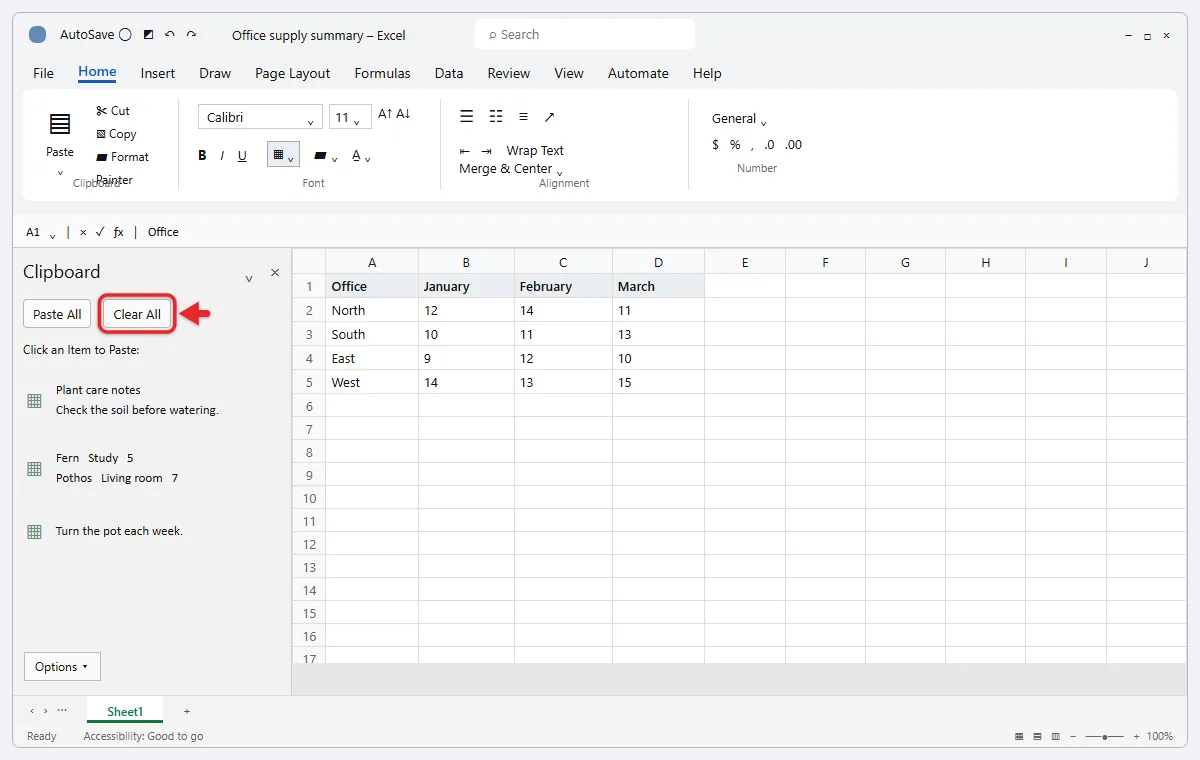This screenshot has width=1200, height=760.
Task: Apply underline formatting
Action: (x=242, y=156)
